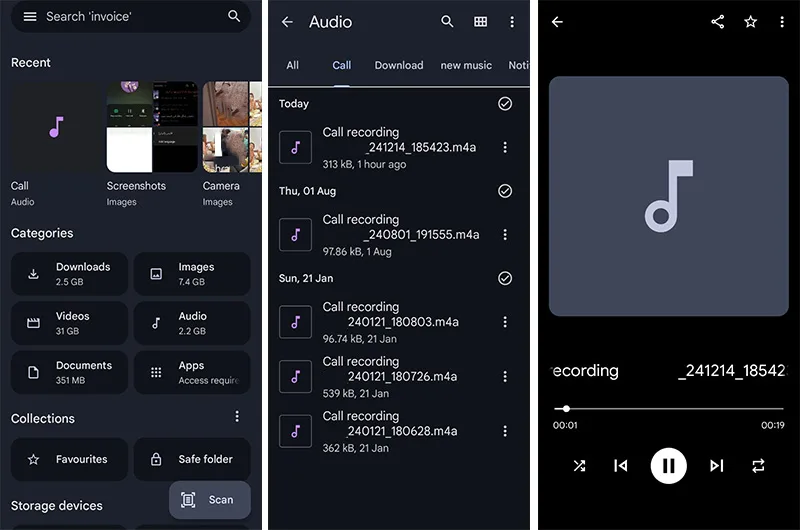Image resolution: width=800 pixels, height=530 pixels.
Task: Pause the playing recording
Action: coord(668,466)
